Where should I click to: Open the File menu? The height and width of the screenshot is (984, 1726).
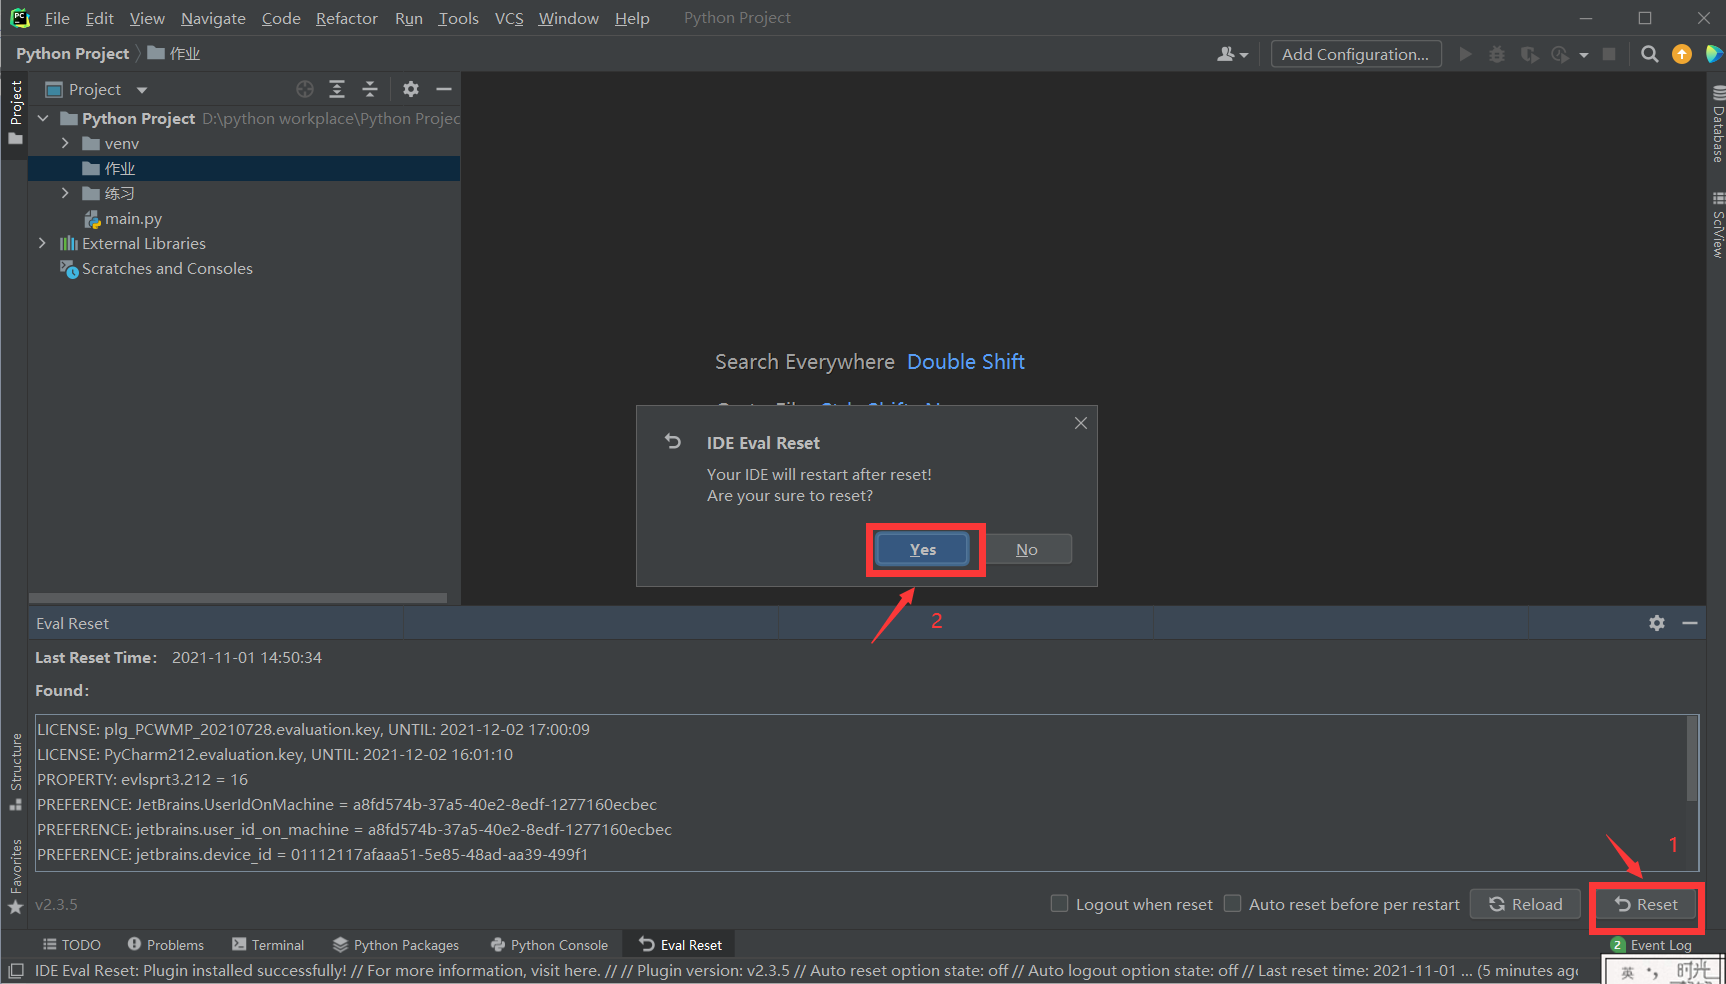click(57, 18)
